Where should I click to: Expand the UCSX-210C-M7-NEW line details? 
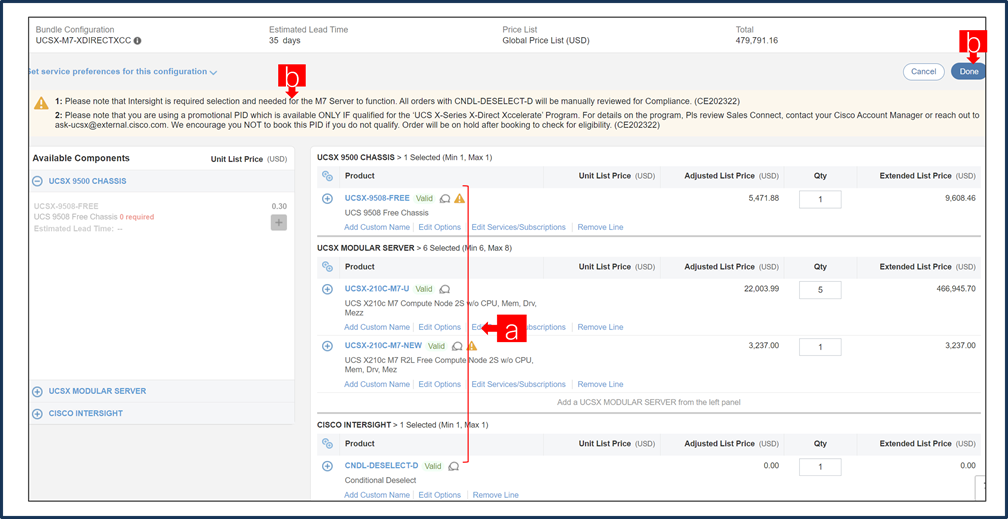tap(327, 346)
